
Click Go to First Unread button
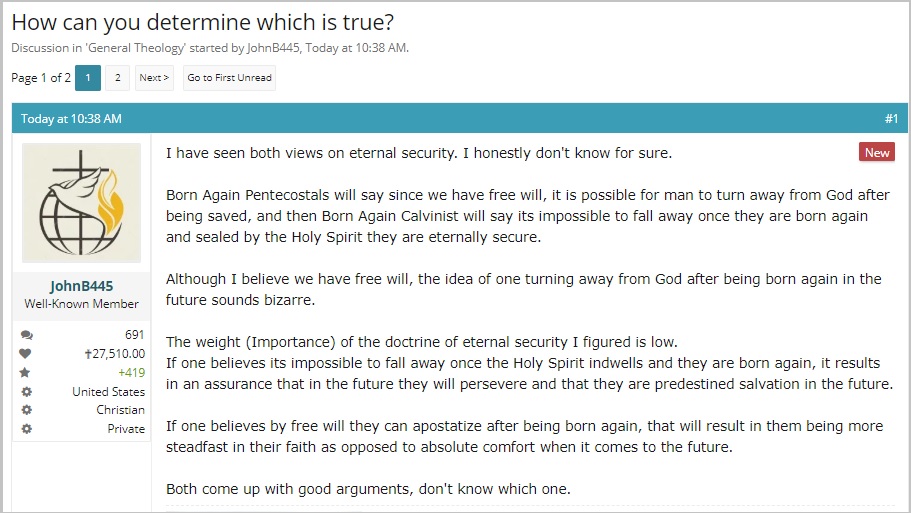point(229,78)
